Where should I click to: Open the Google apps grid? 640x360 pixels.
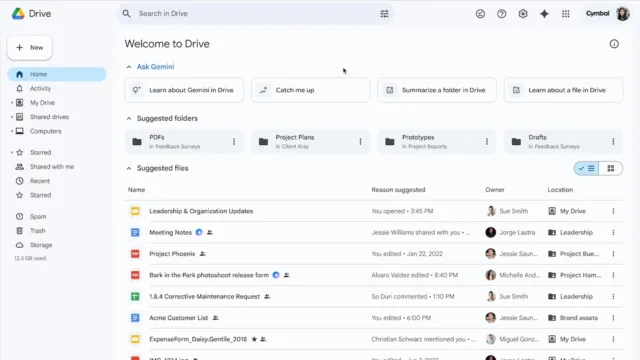(x=565, y=14)
